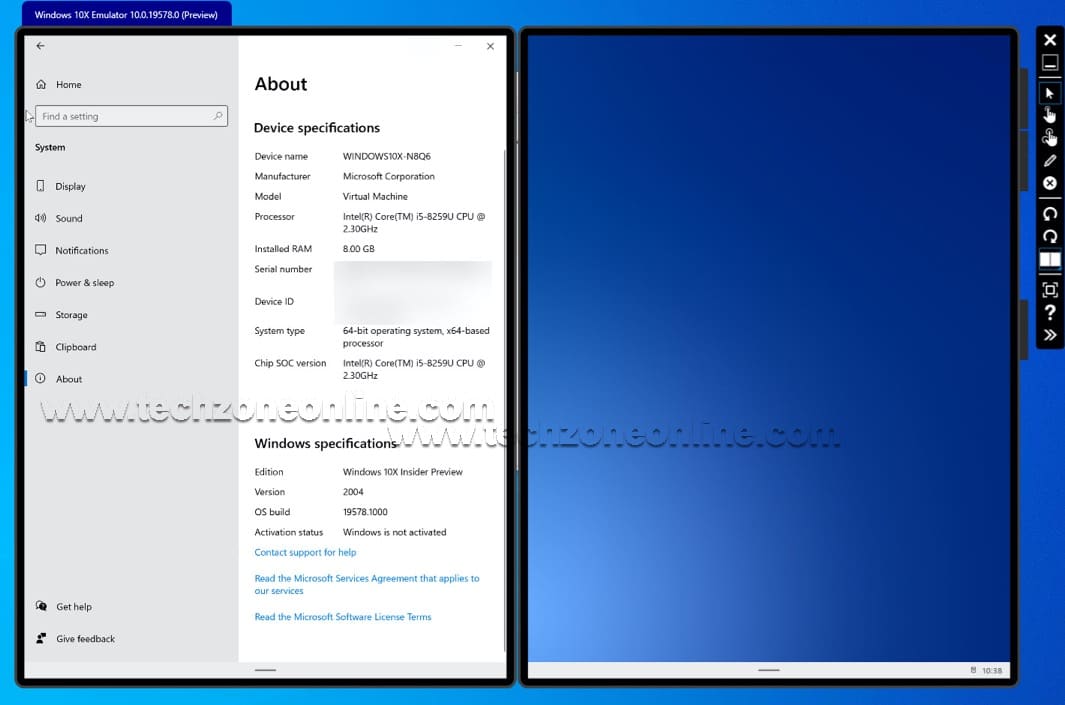
Task: Click the Give feedback person icon
Action: pyautogui.click(x=41, y=638)
